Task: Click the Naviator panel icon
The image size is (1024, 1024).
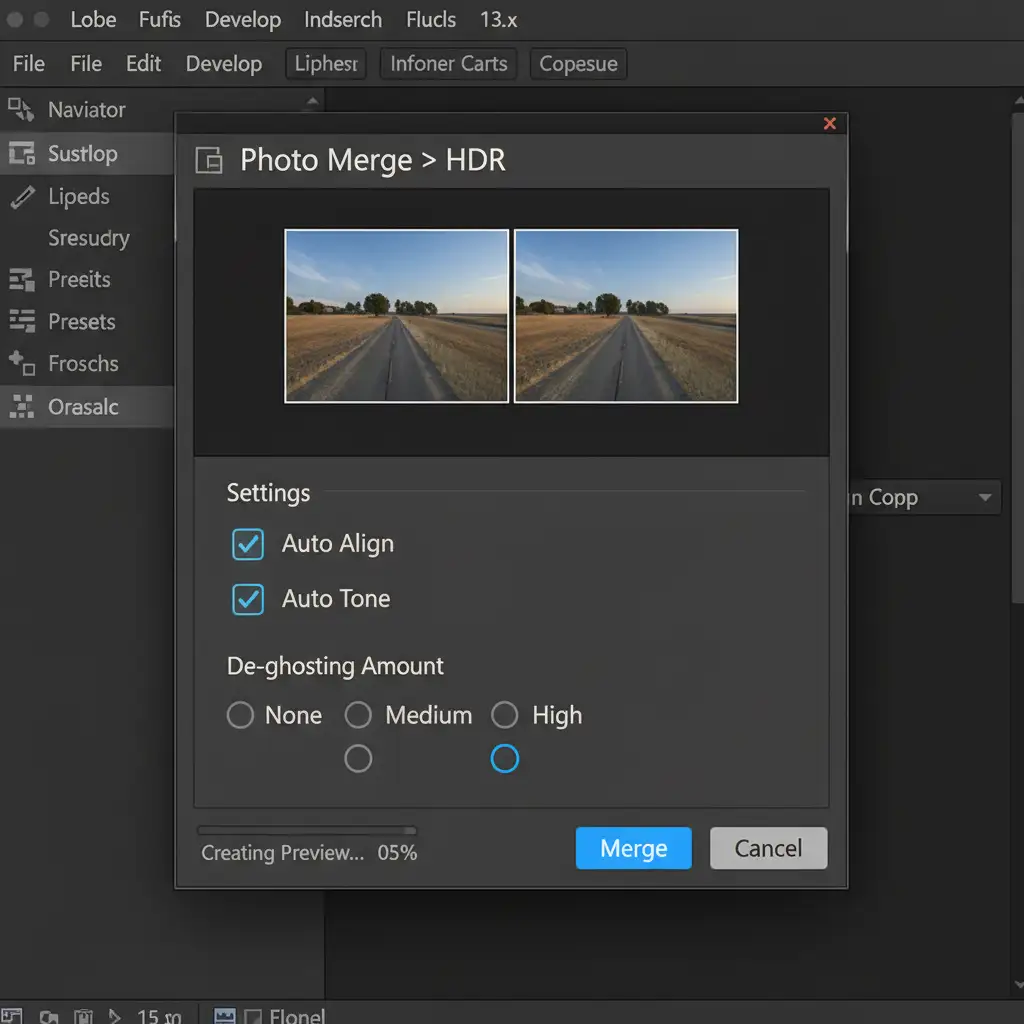Action: click(x=21, y=110)
